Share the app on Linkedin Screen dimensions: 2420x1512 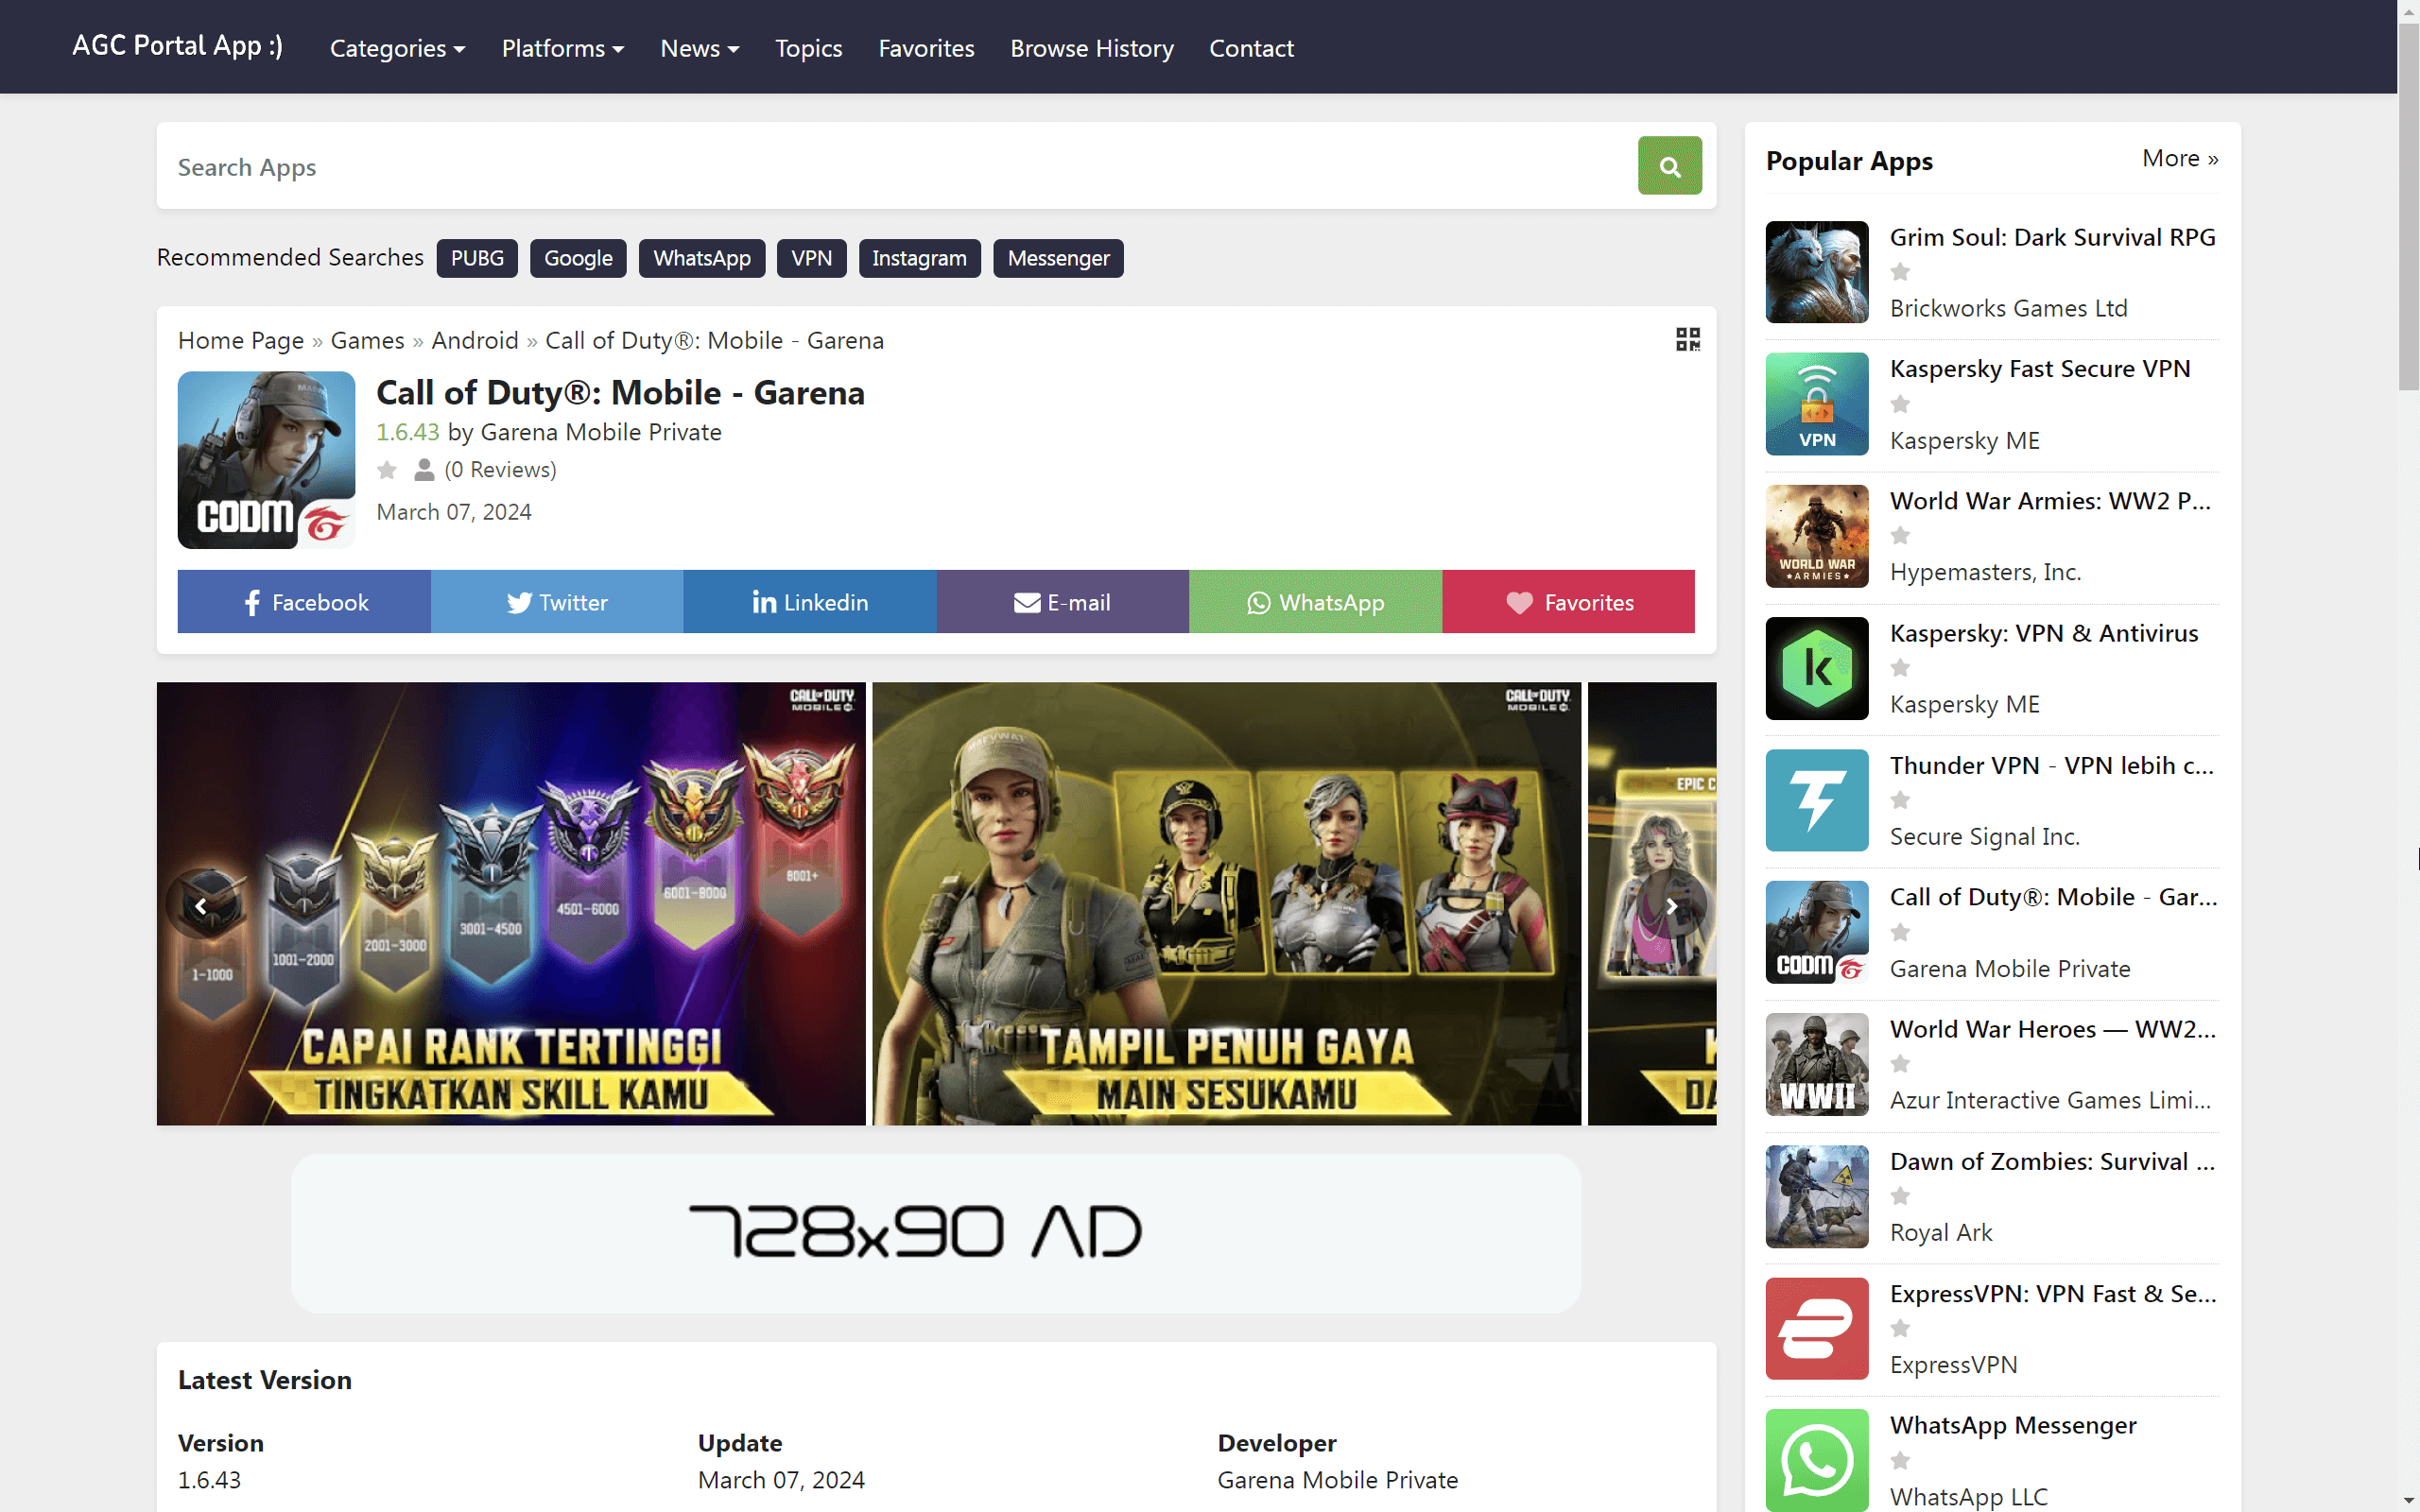point(810,602)
